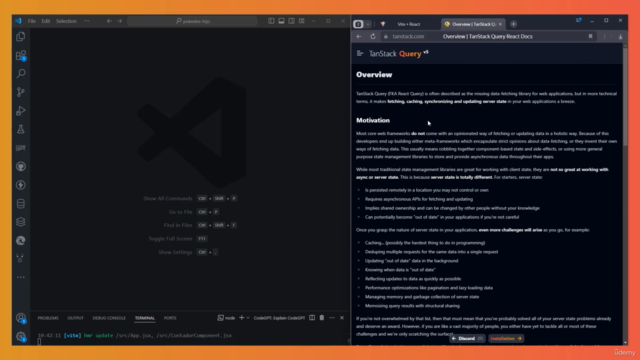The image size is (640, 360).
Task: Open the Run and Debug view
Action: [x=20, y=111]
